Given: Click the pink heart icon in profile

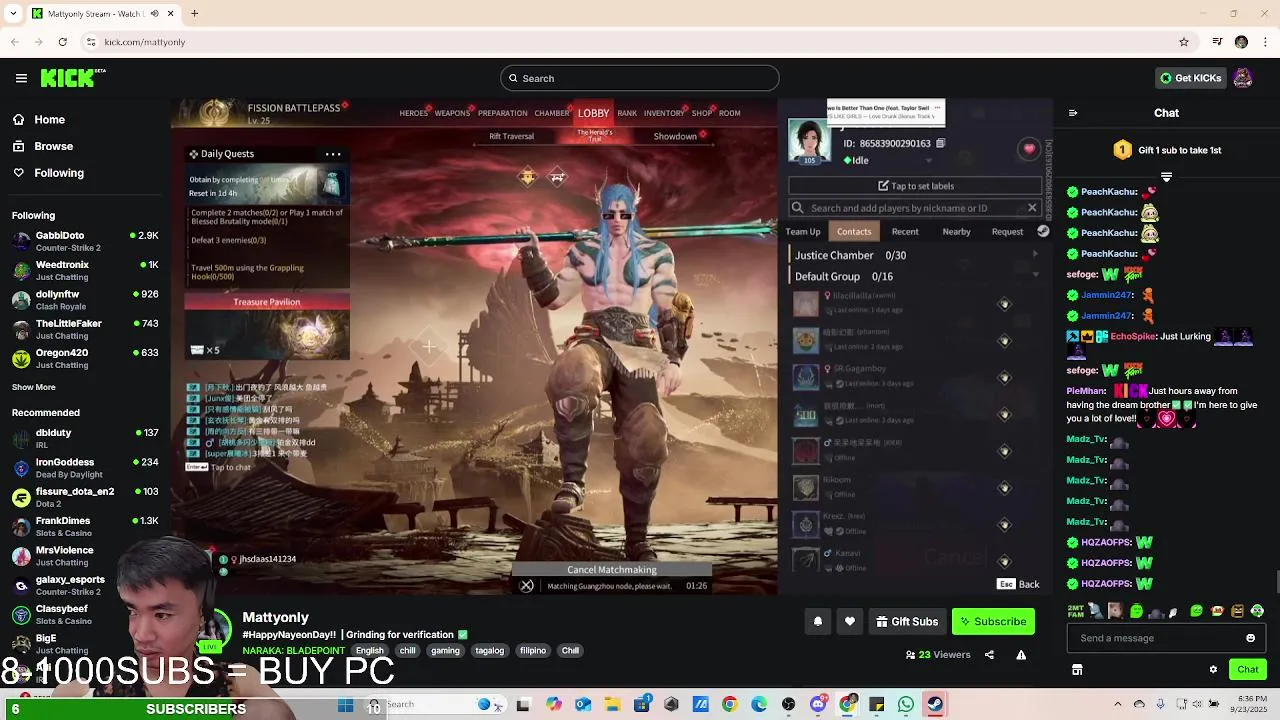Looking at the screenshot, I should 1029,149.
